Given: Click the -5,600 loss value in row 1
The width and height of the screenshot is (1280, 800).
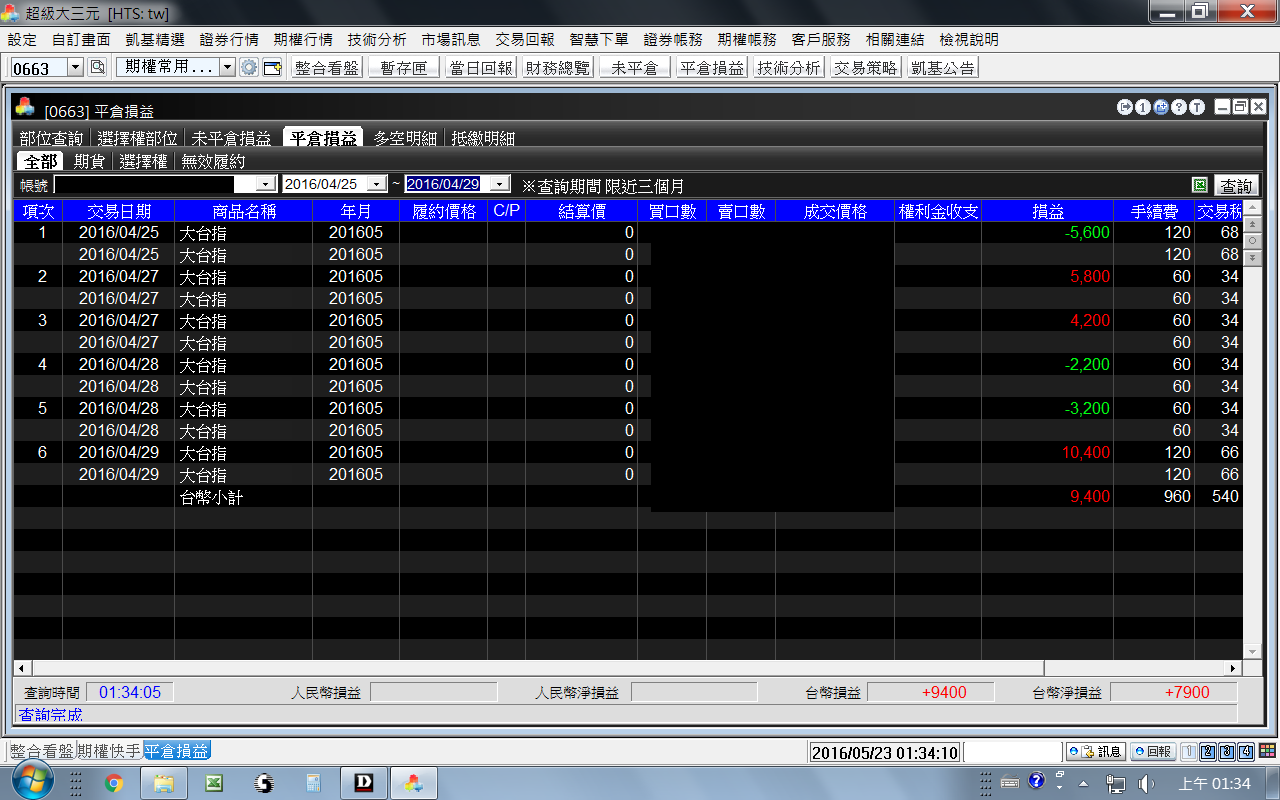Looking at the screenshot, I should (x=1088, y=232).
